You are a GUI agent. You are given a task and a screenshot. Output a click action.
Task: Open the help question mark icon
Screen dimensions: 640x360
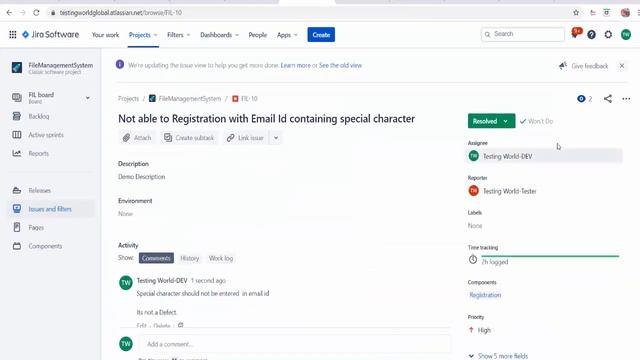(x=591, y=35)
